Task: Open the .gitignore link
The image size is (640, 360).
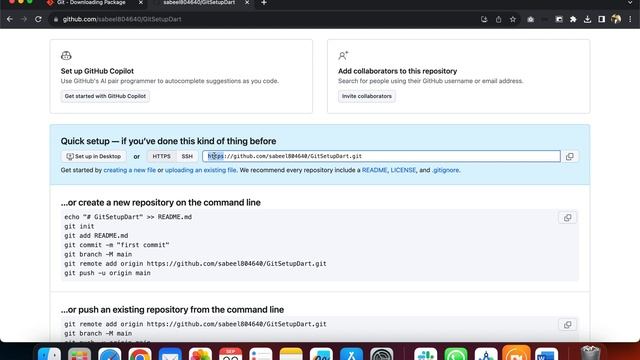Action: (446, 170)
